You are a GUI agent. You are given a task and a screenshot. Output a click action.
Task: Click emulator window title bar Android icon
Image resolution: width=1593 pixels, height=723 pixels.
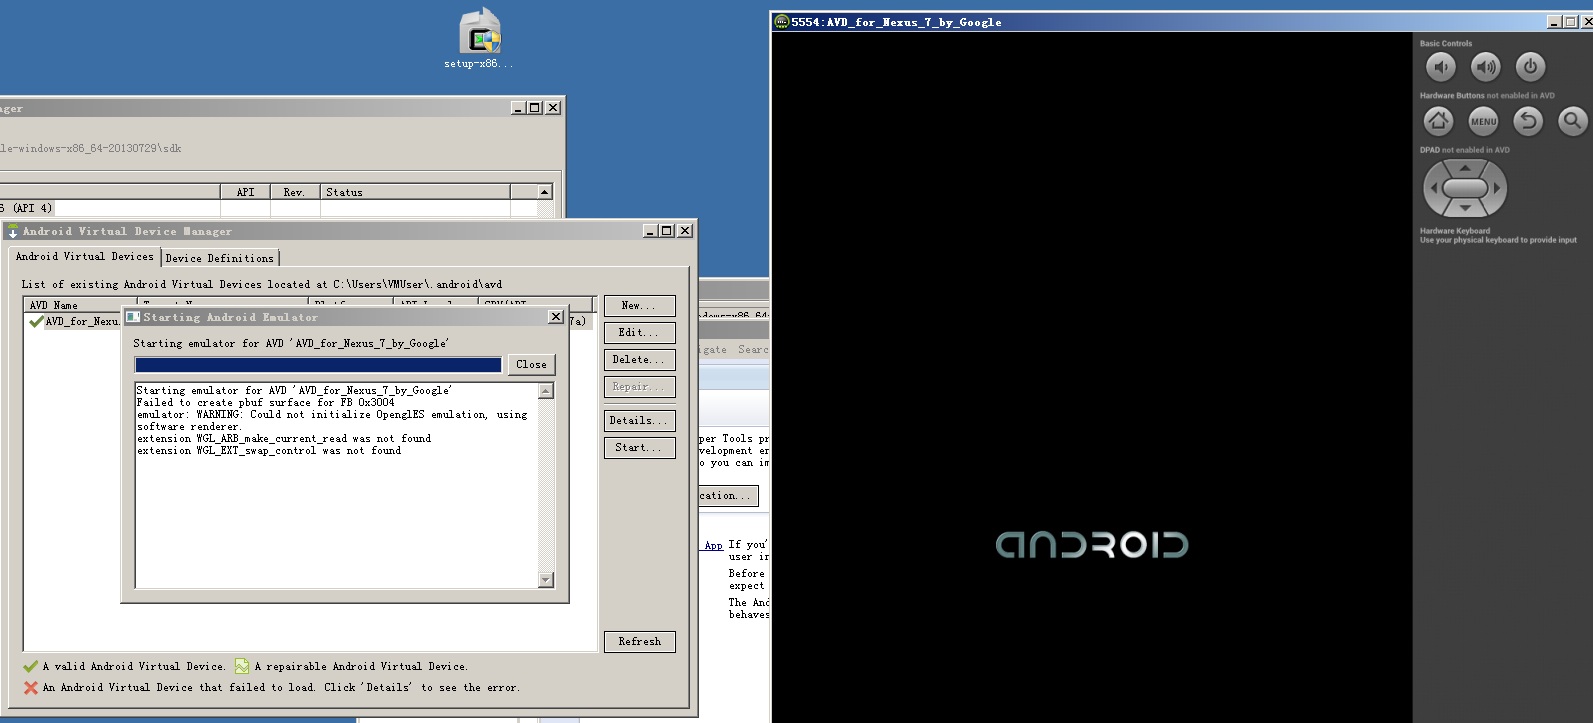[x=781, y=21]
